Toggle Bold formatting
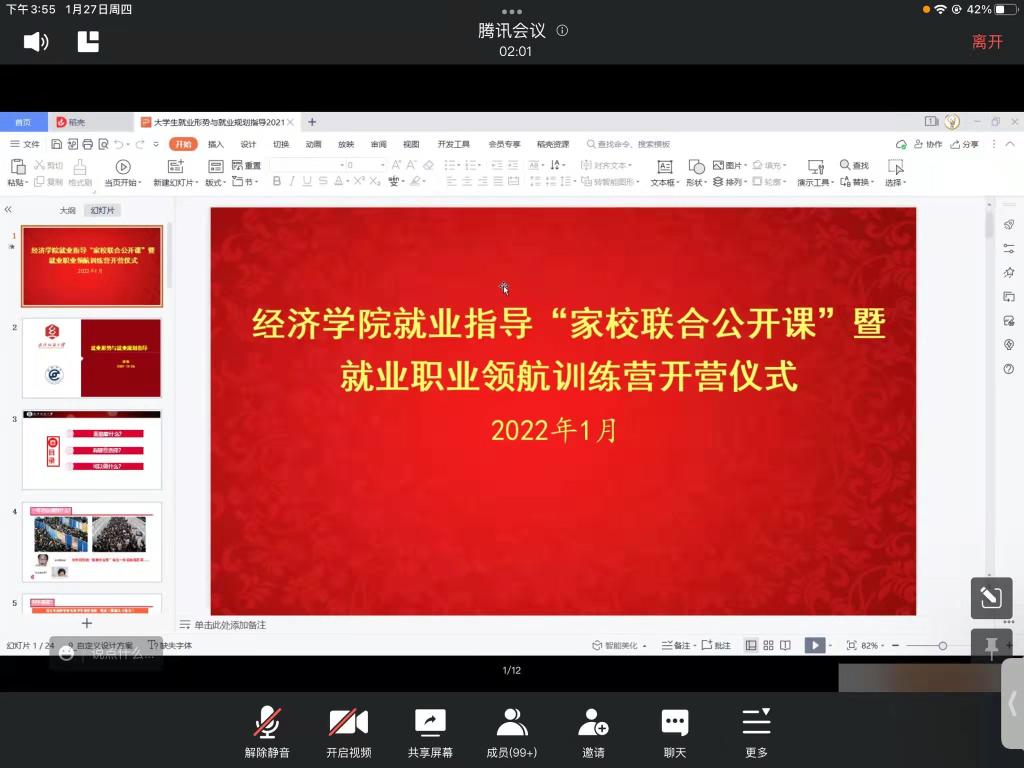 (x=276, y=181)
